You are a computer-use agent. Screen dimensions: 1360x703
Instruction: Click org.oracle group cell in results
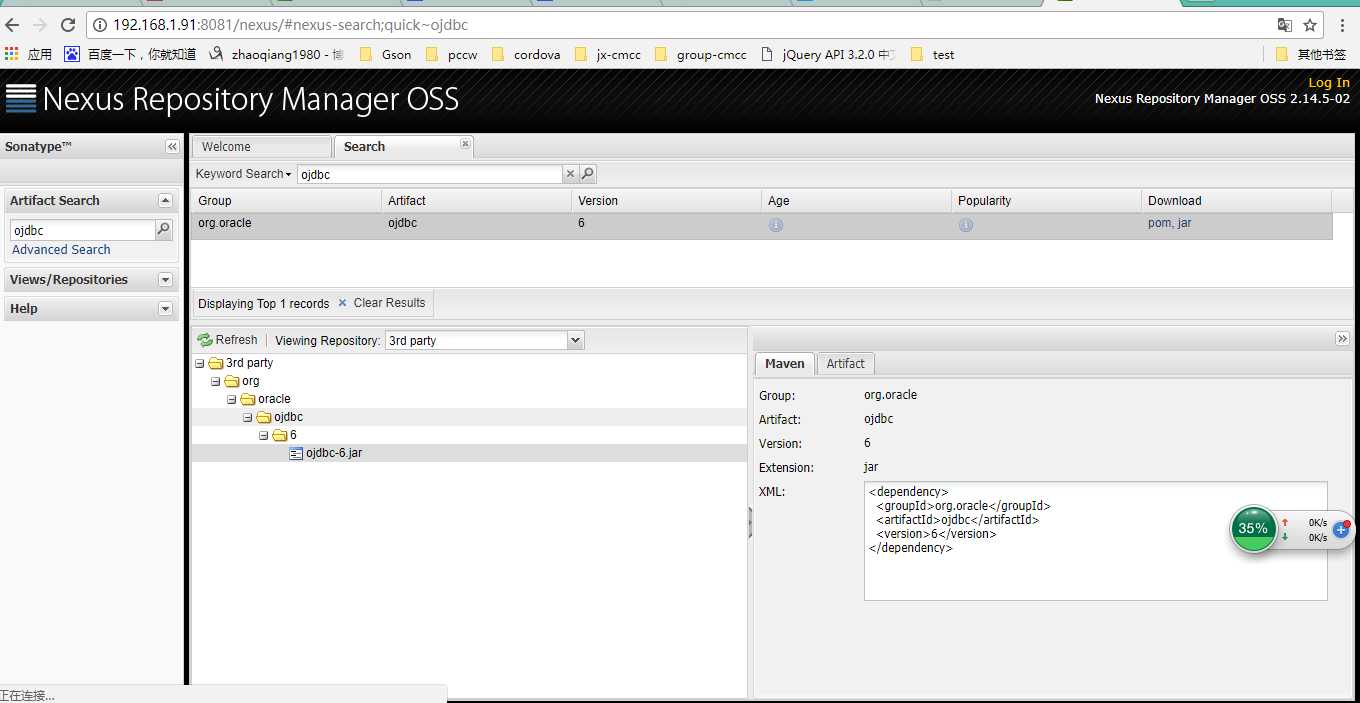coord(225,223)
